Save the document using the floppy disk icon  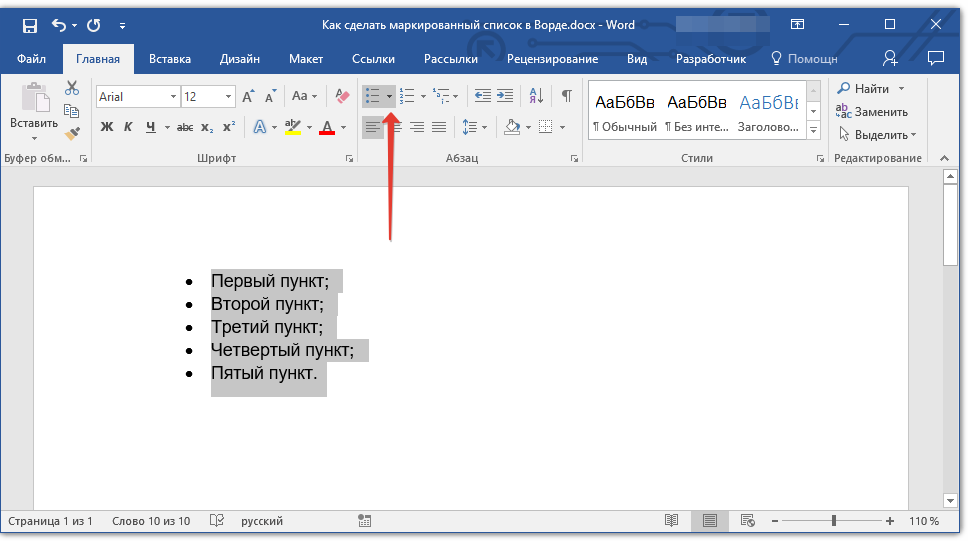click(29, 25)
